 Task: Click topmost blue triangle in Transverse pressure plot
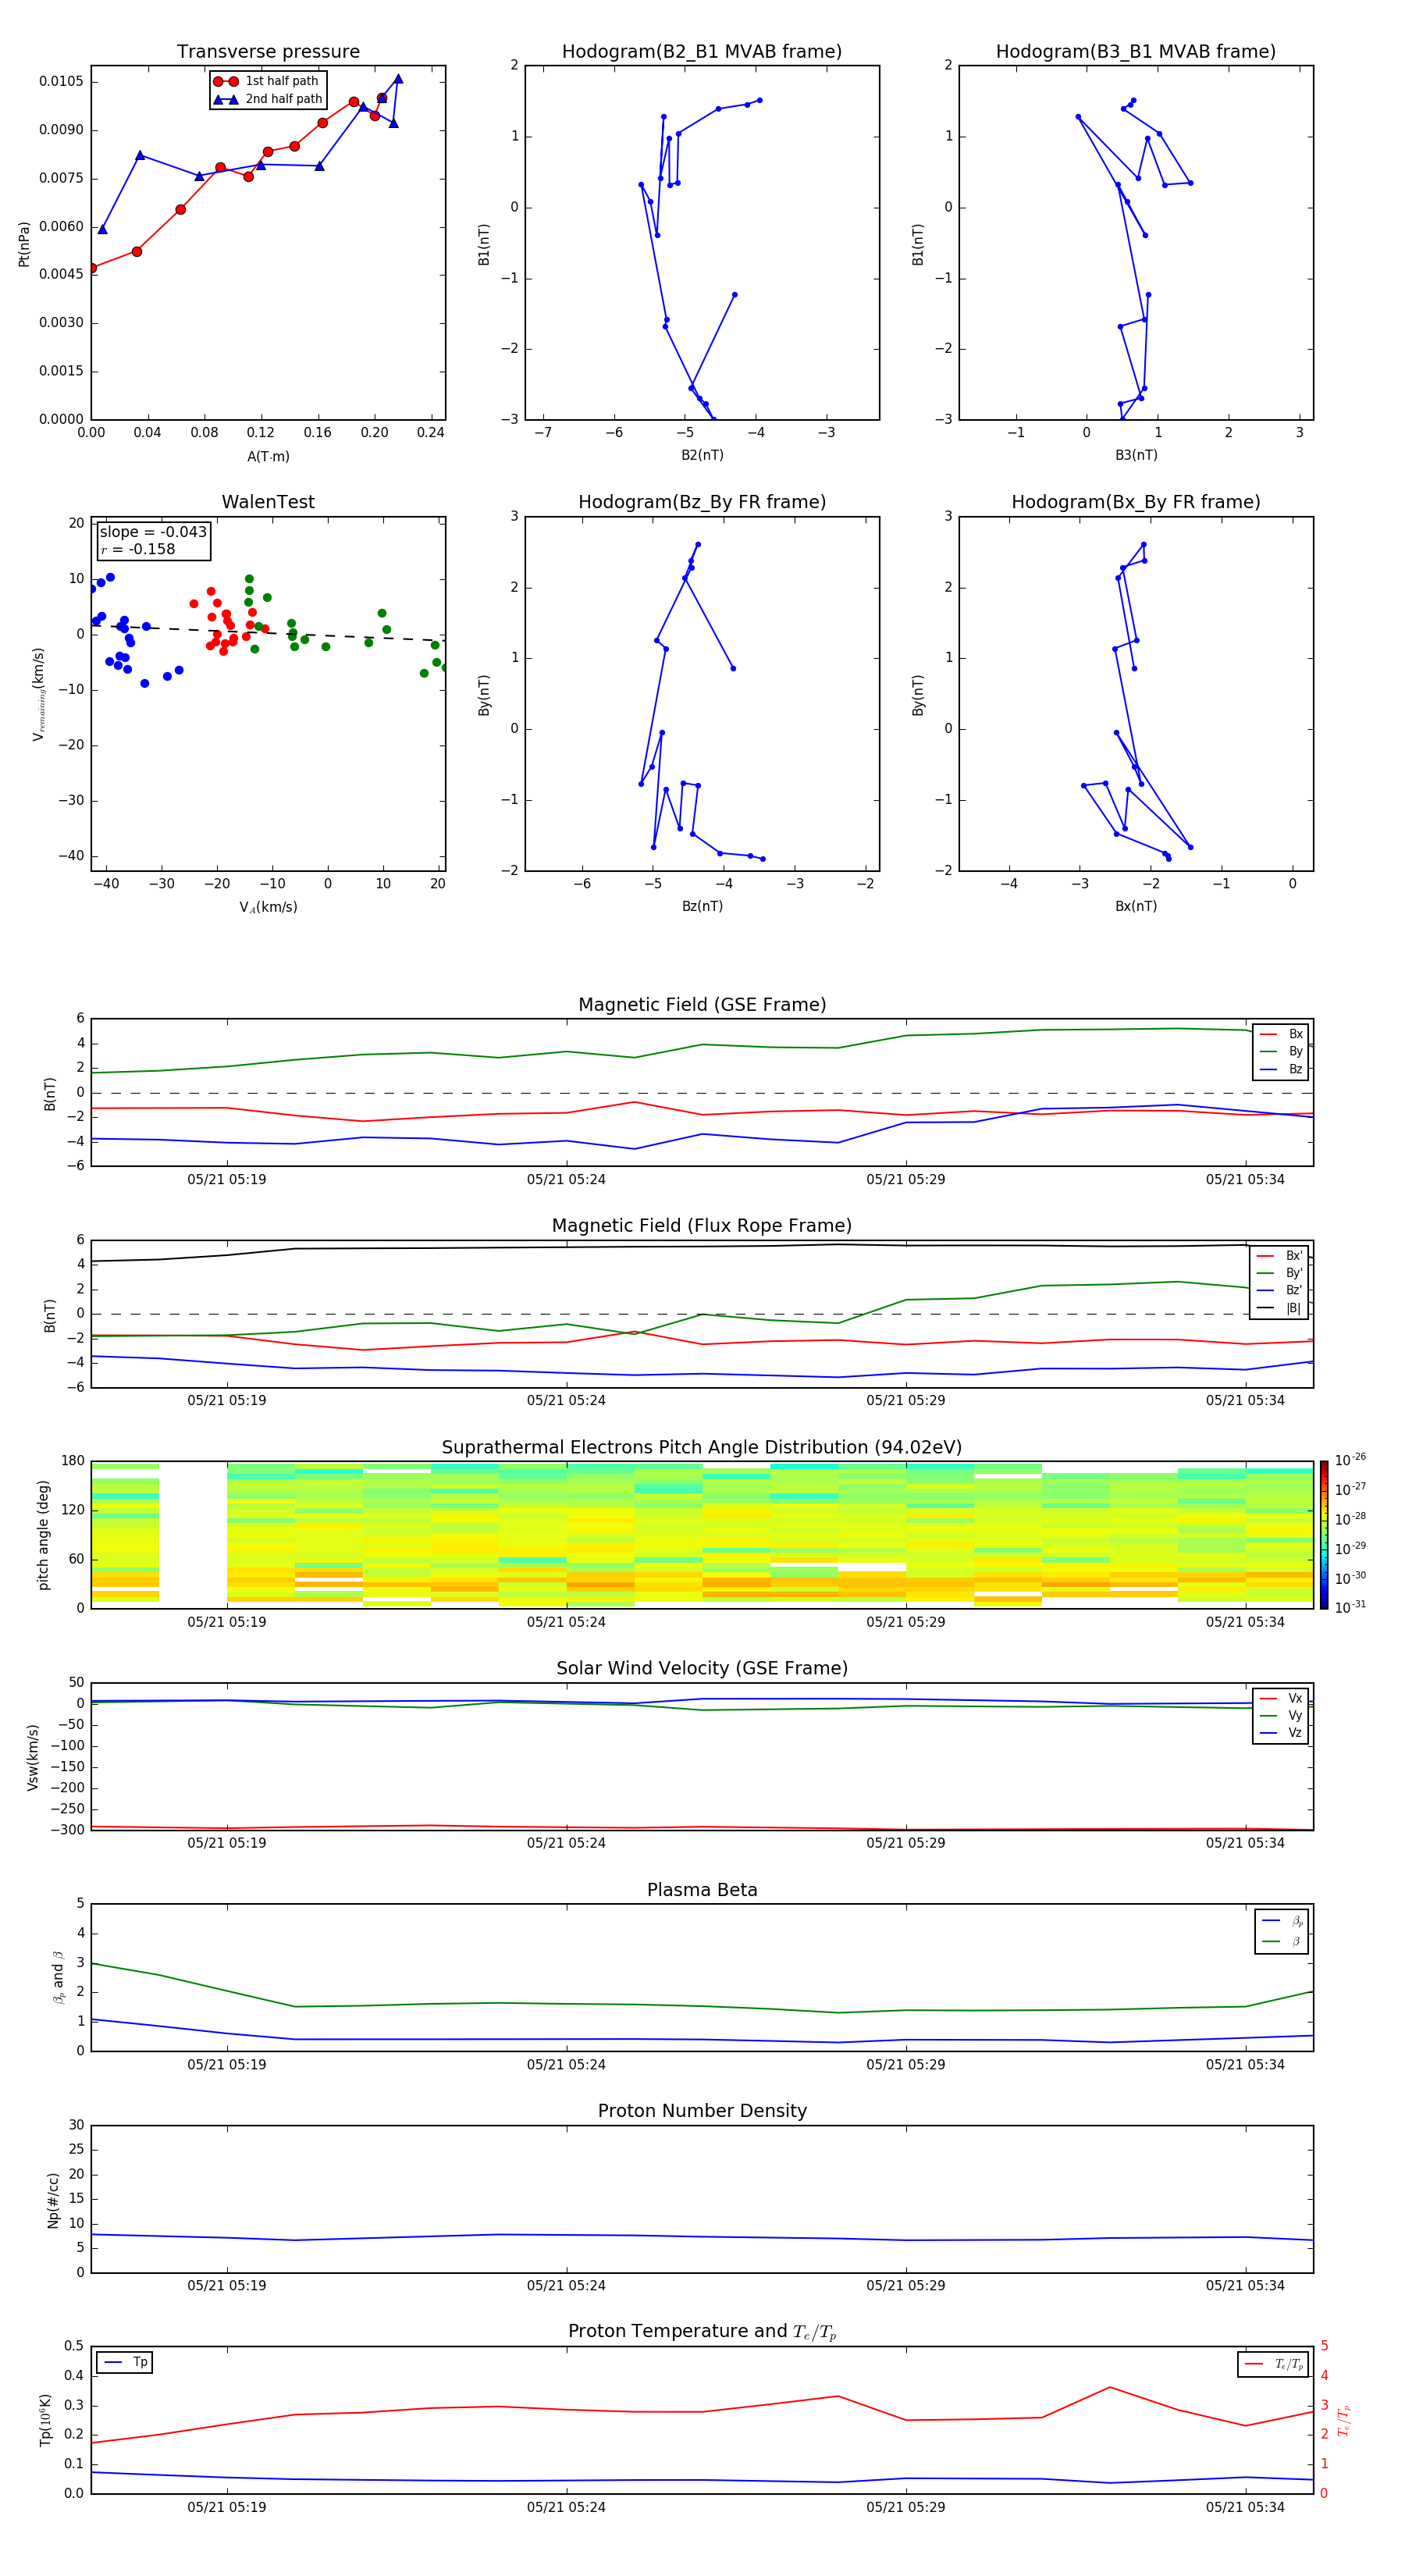coord(398,79)
